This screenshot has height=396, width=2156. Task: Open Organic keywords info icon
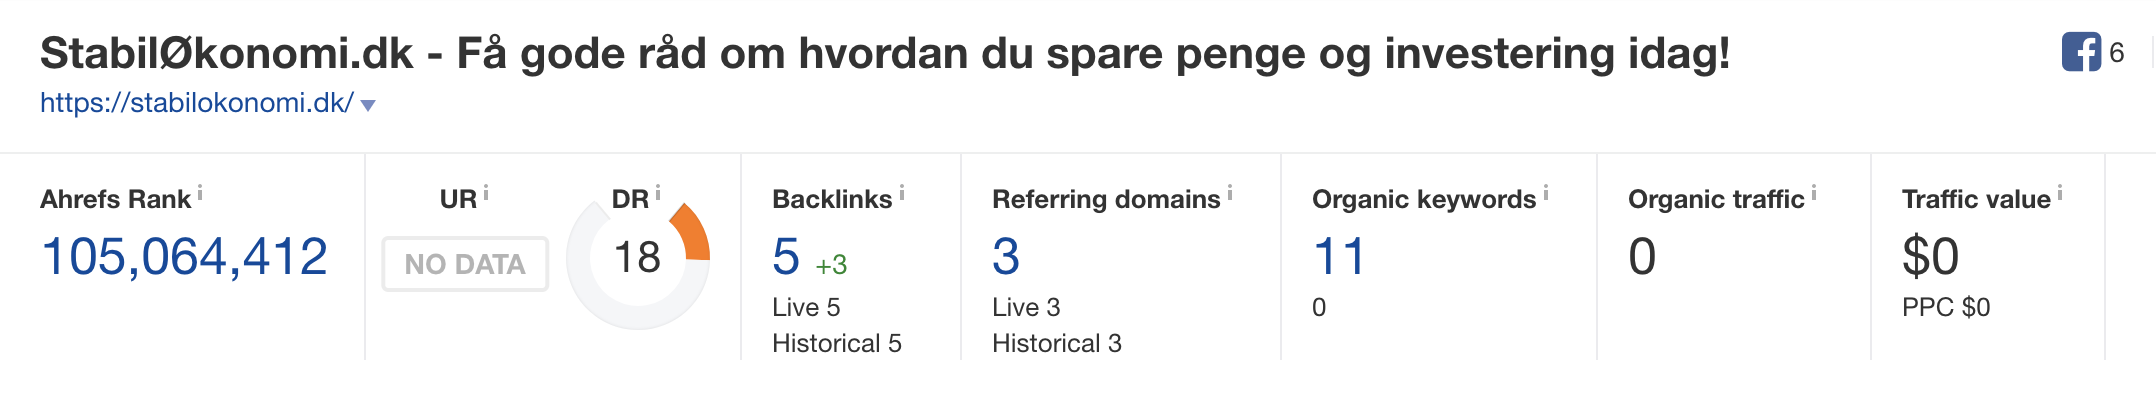[x=1546, y=193]
